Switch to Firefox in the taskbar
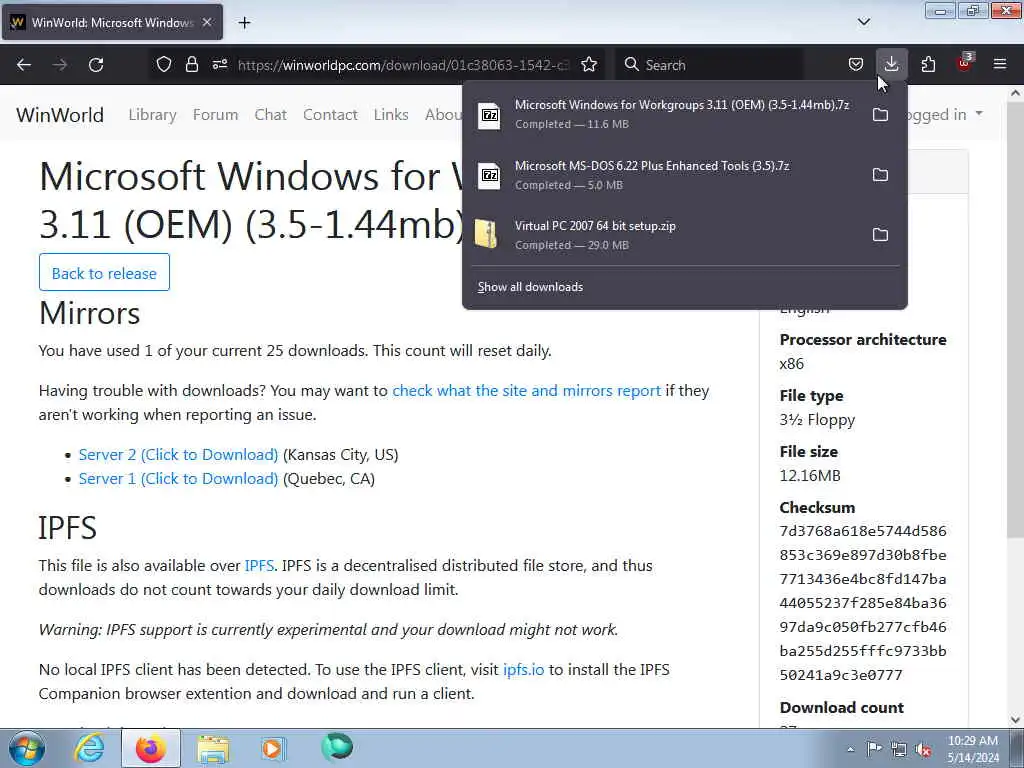1024x768 pixels. [x=151, y=748]
